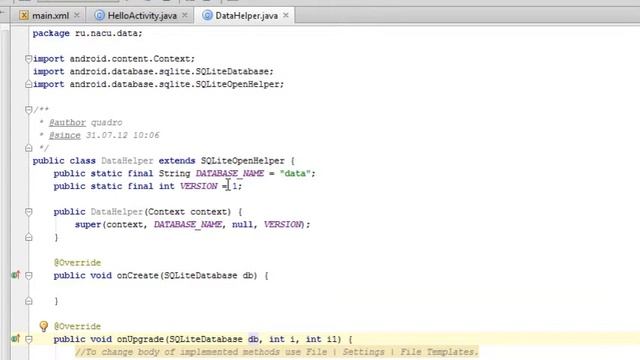Click the VERSION constant declaration

pos(198,186)
